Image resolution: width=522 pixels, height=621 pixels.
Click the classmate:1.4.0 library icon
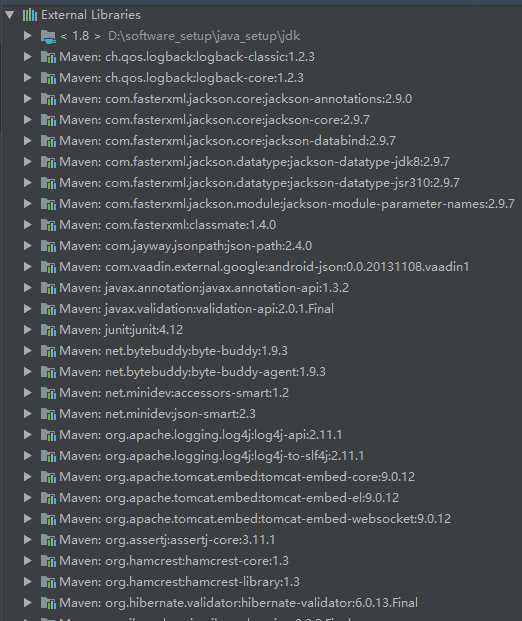point(48,225)
